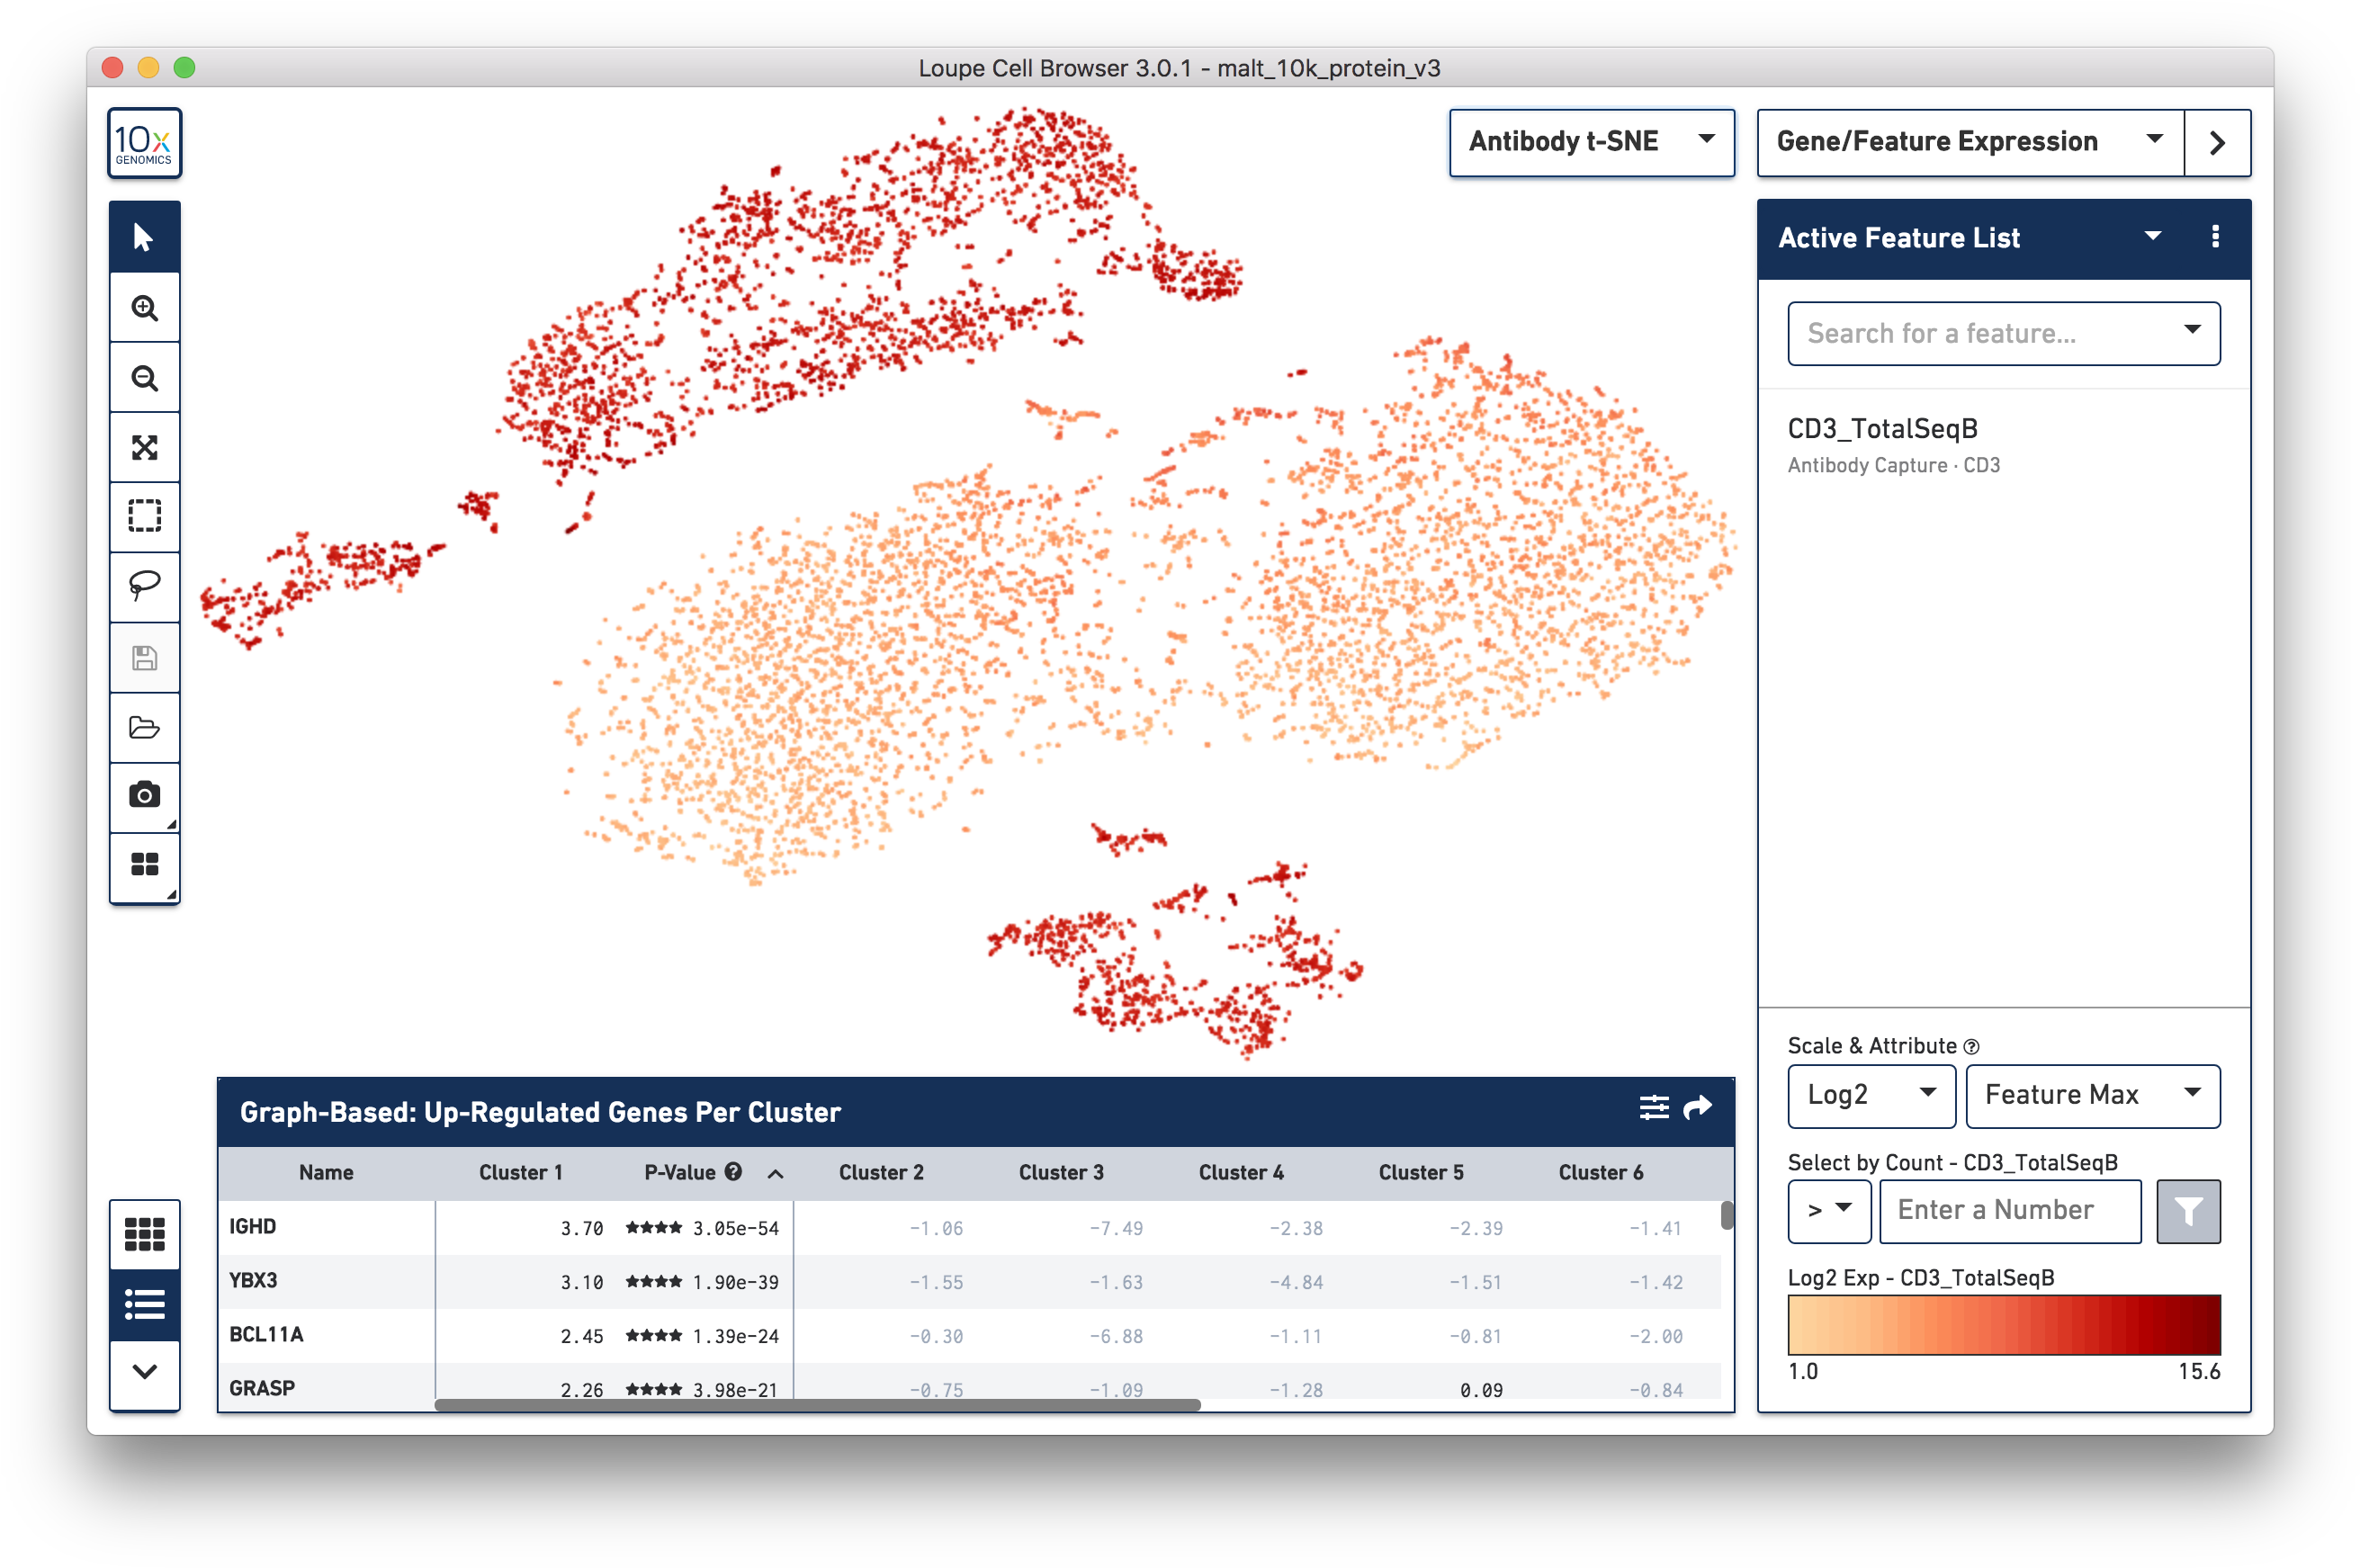The image size is (2360, 1568).
Task: Open the greater-than comparison dropdown
Action: [1828, 1211]
